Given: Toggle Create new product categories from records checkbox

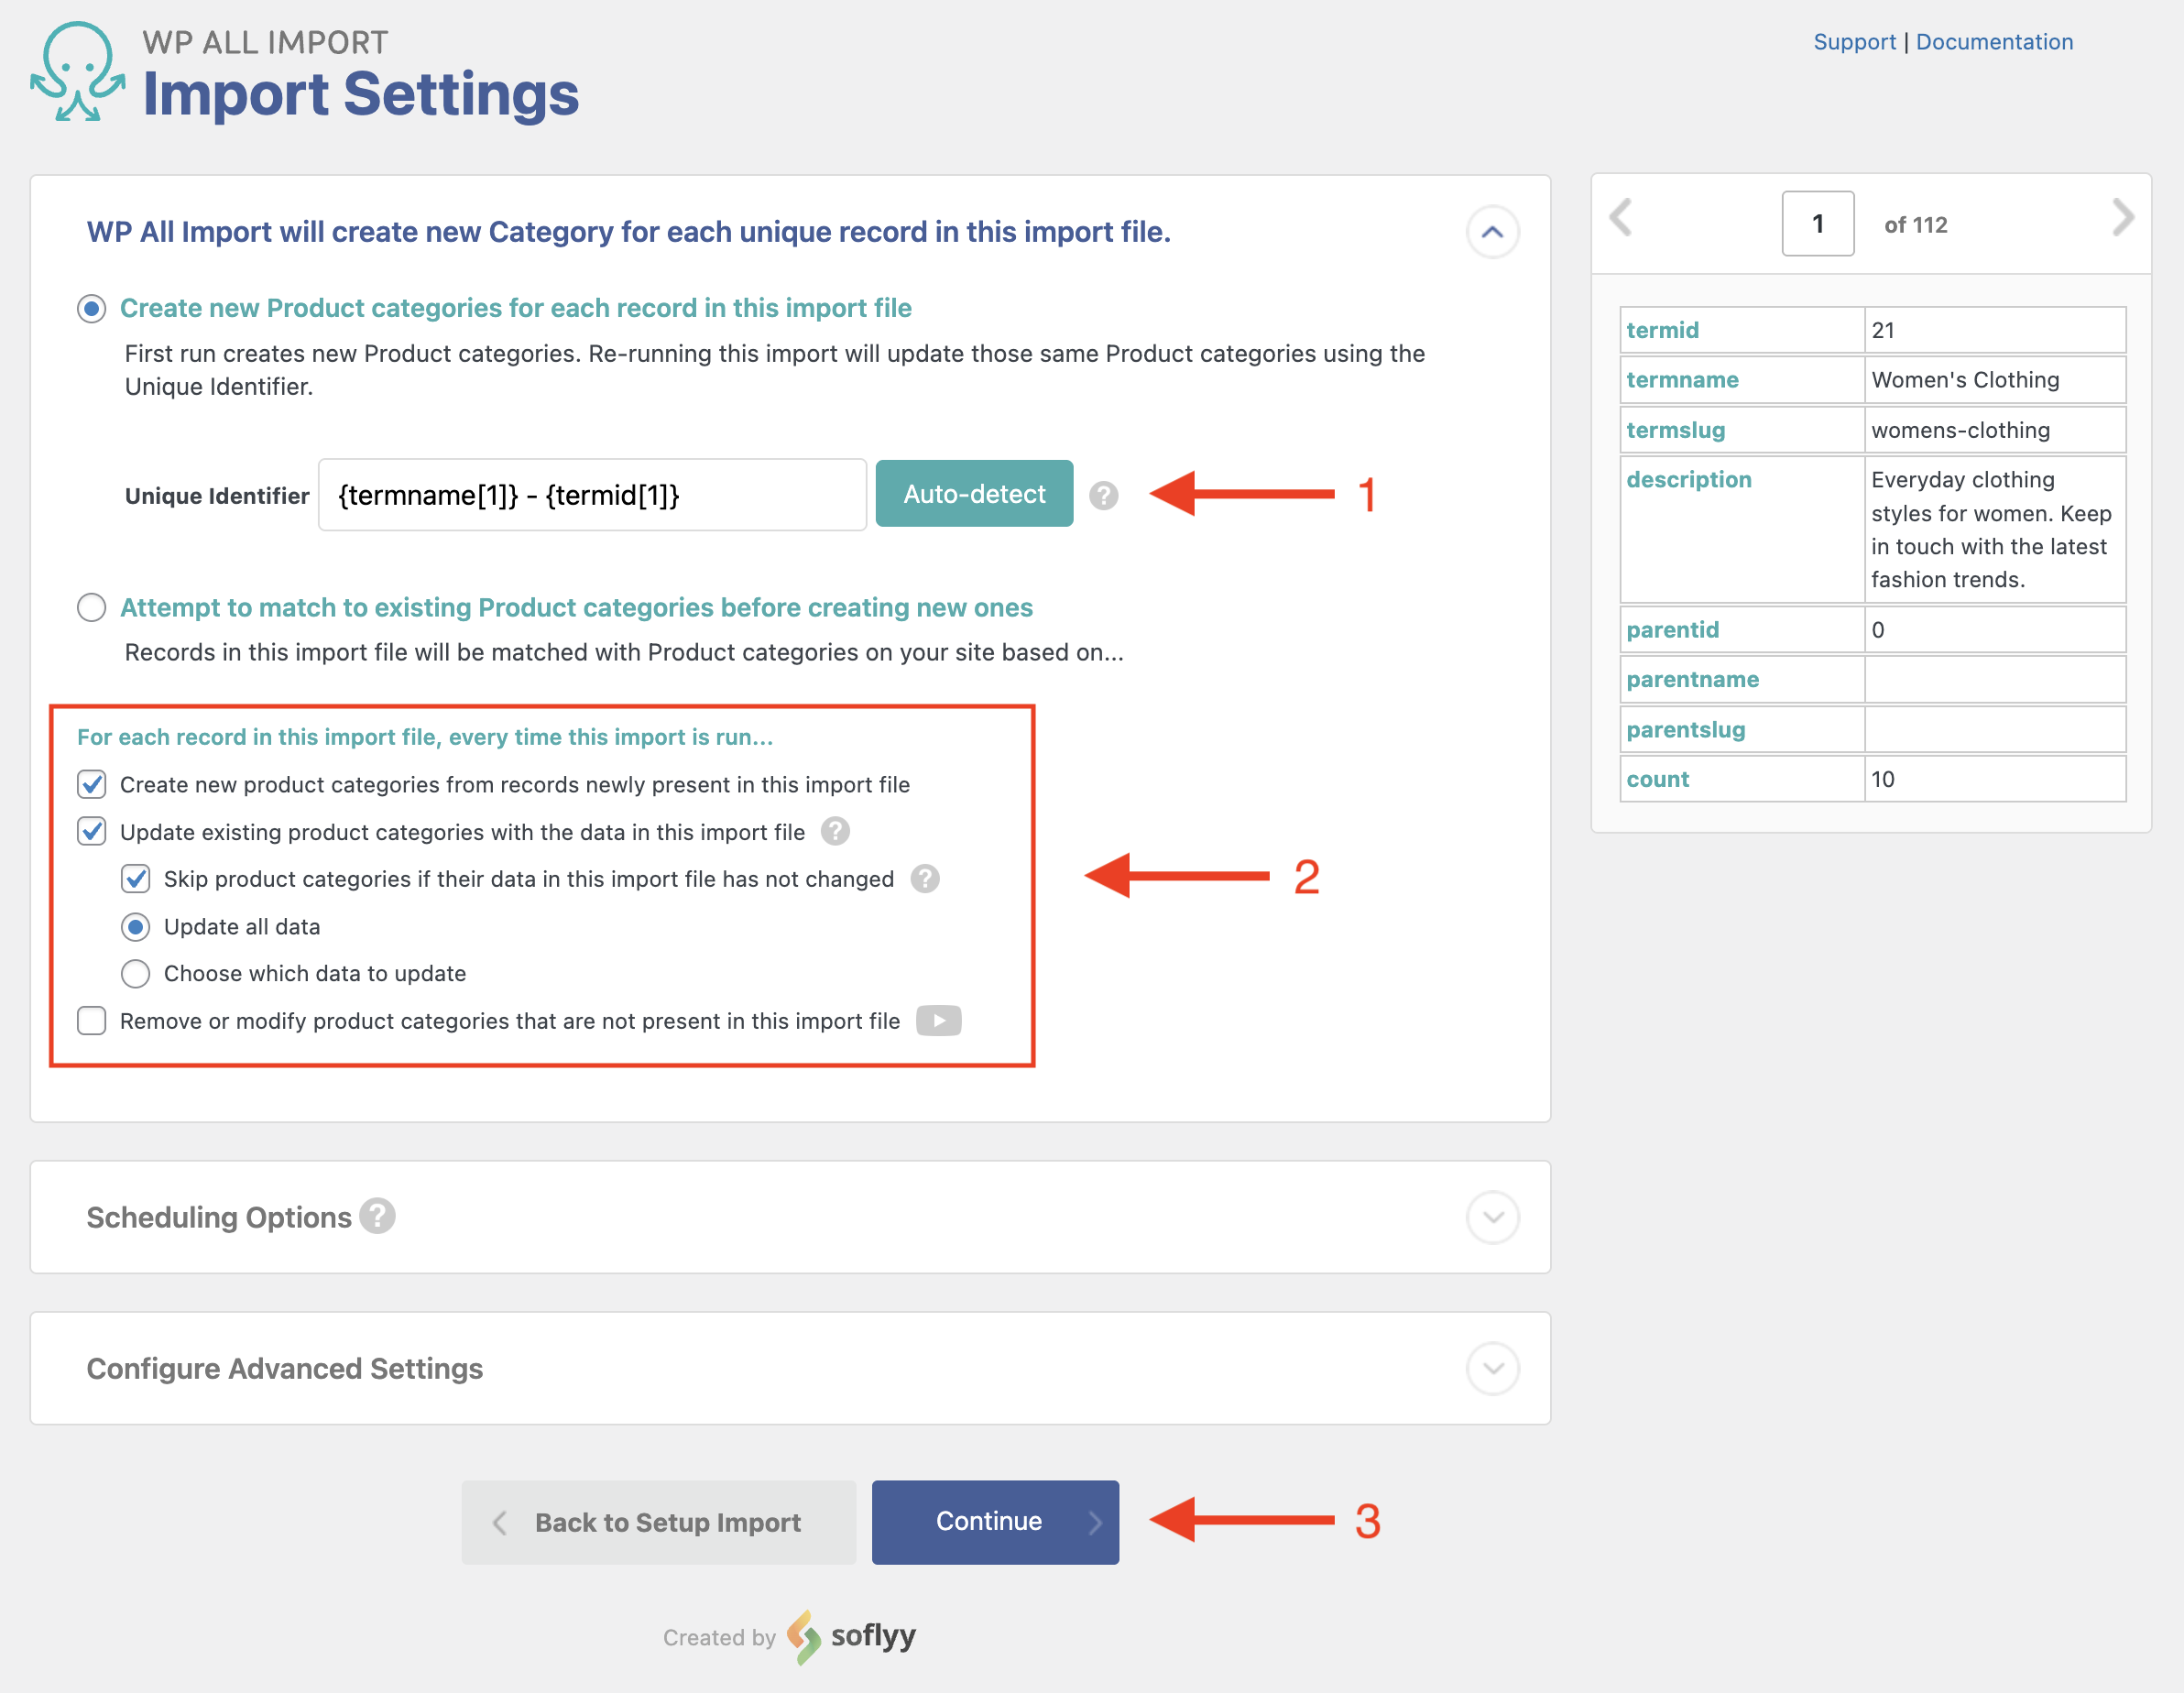Looking at the screenshot, I should pyautogui.click(x=92, y=784).
